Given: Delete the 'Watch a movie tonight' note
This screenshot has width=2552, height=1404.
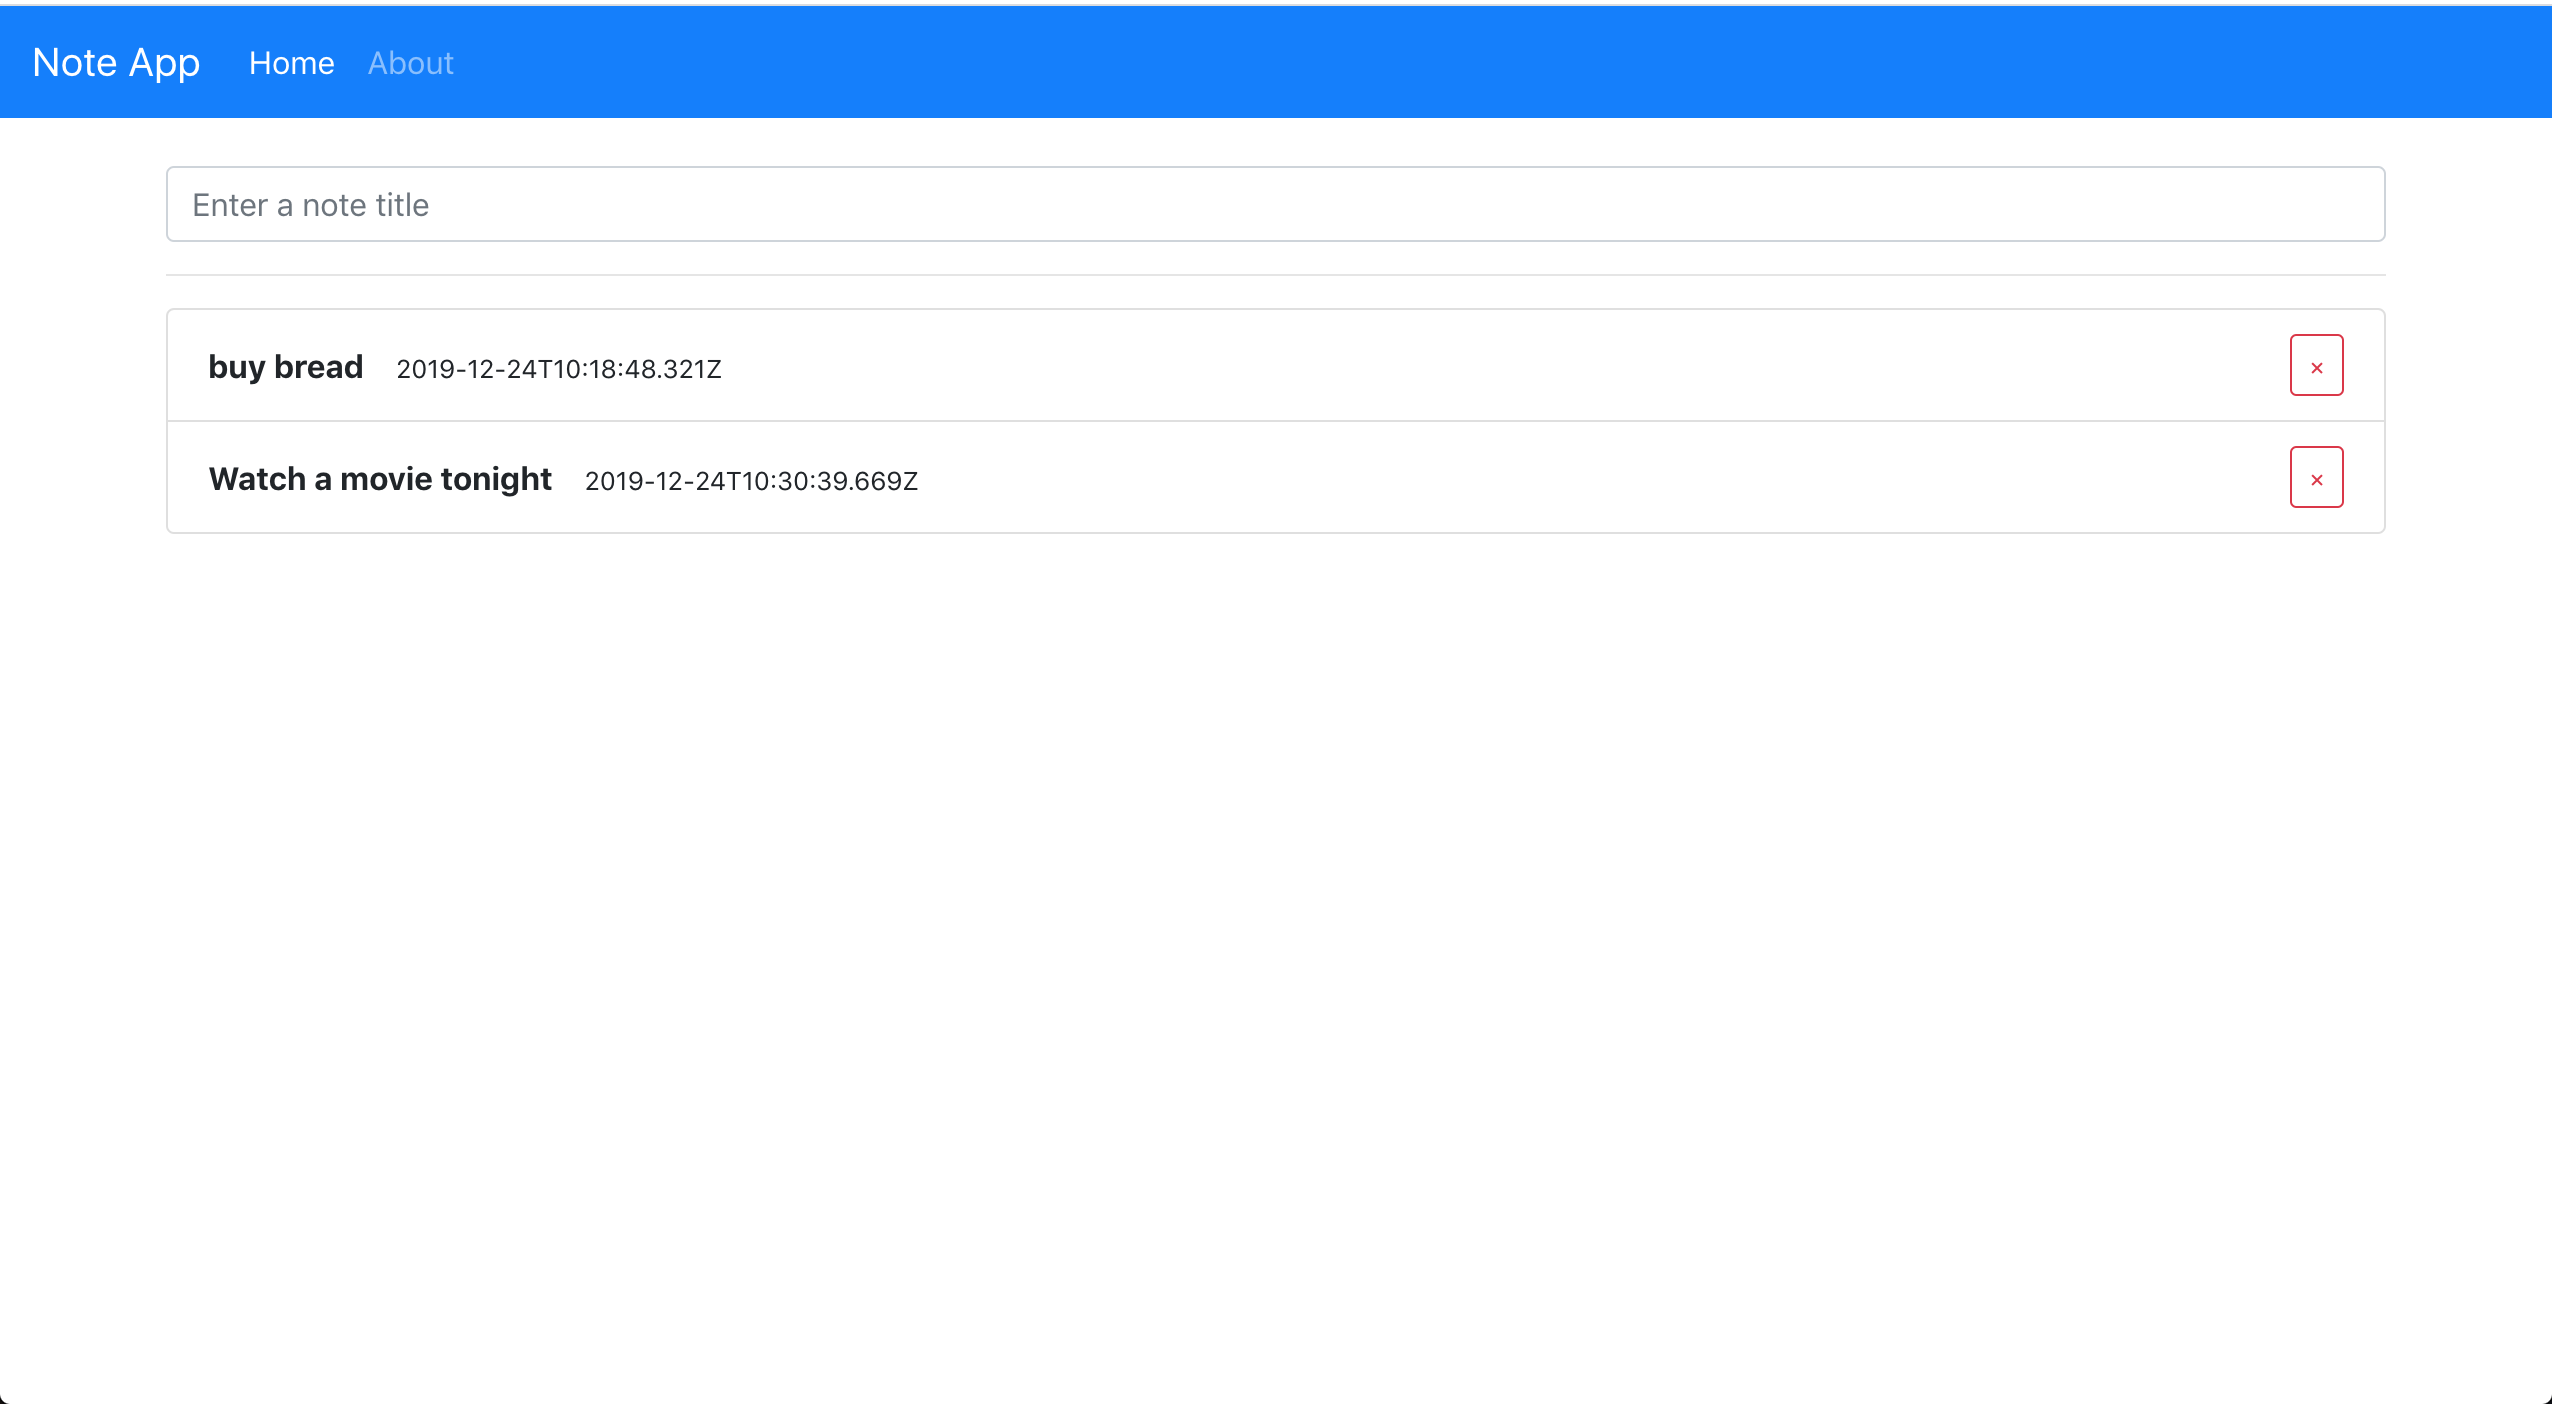Looking at the screenshot, I should click(x=2317, y=477).
